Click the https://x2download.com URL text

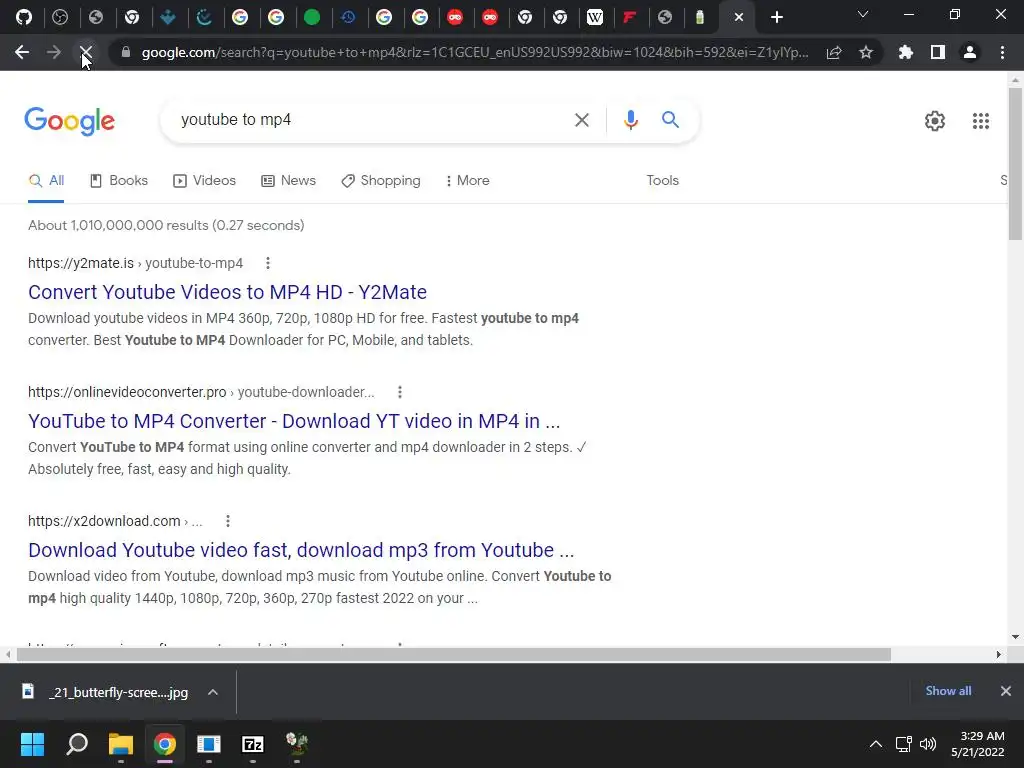[x=104, y=521]
